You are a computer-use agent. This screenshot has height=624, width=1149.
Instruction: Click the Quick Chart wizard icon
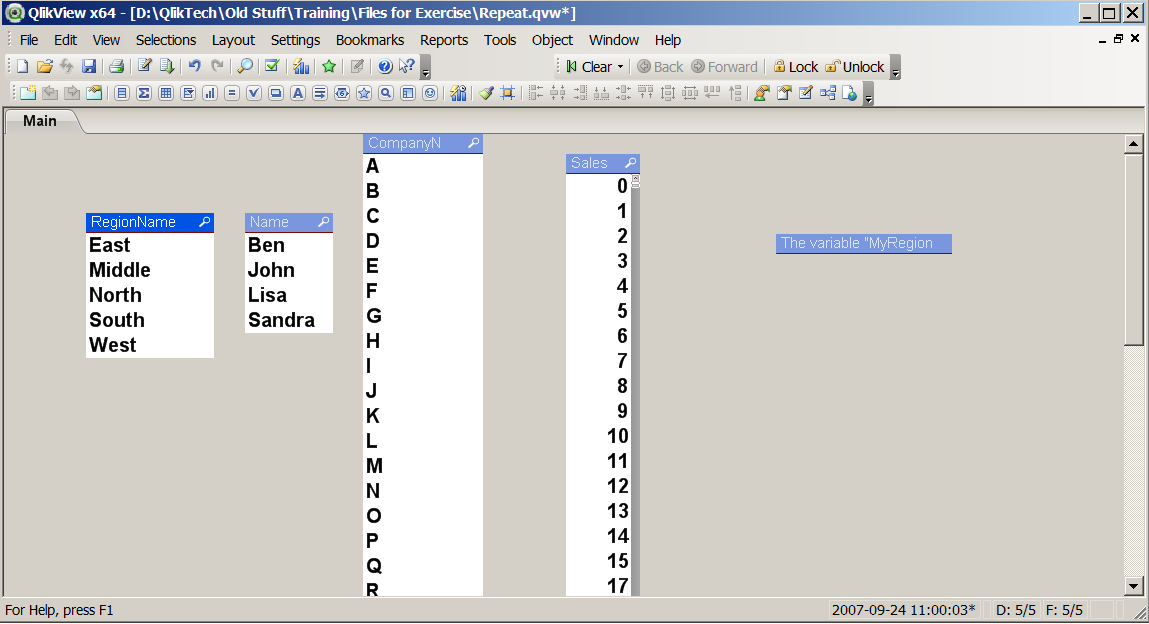[x=300, y=67]
